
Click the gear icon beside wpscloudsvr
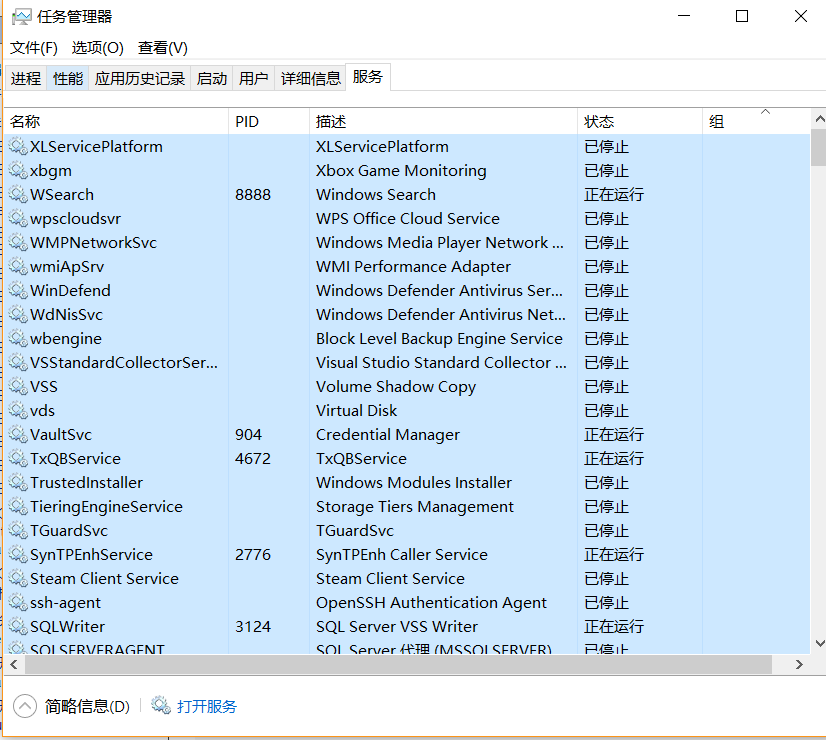[18, 218]
